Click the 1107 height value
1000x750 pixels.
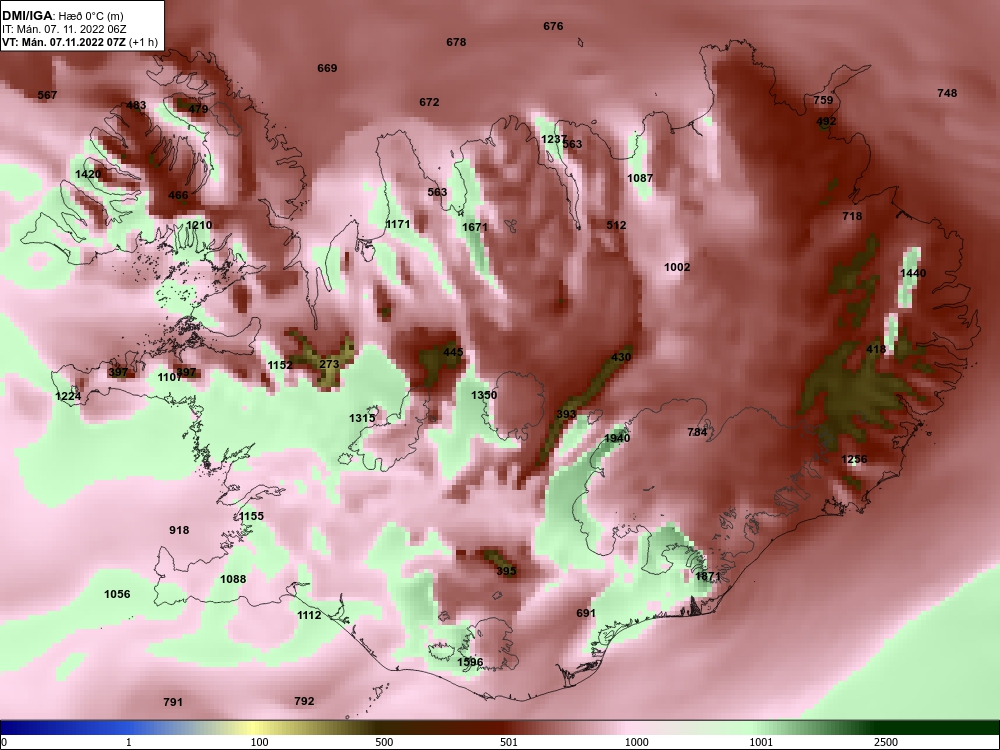(x=170, y=378)
